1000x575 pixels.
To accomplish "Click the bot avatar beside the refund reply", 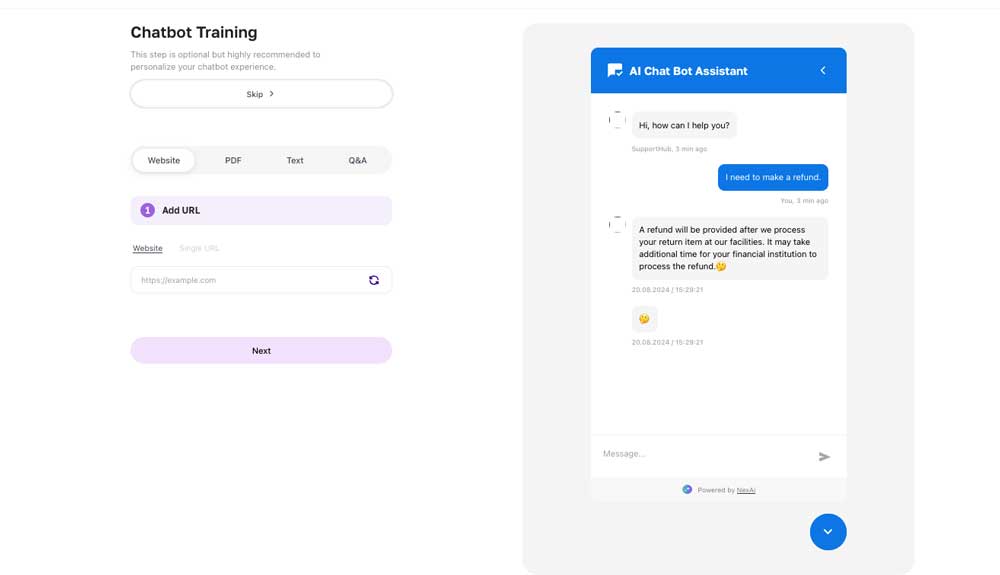I will tap(617, 225).
